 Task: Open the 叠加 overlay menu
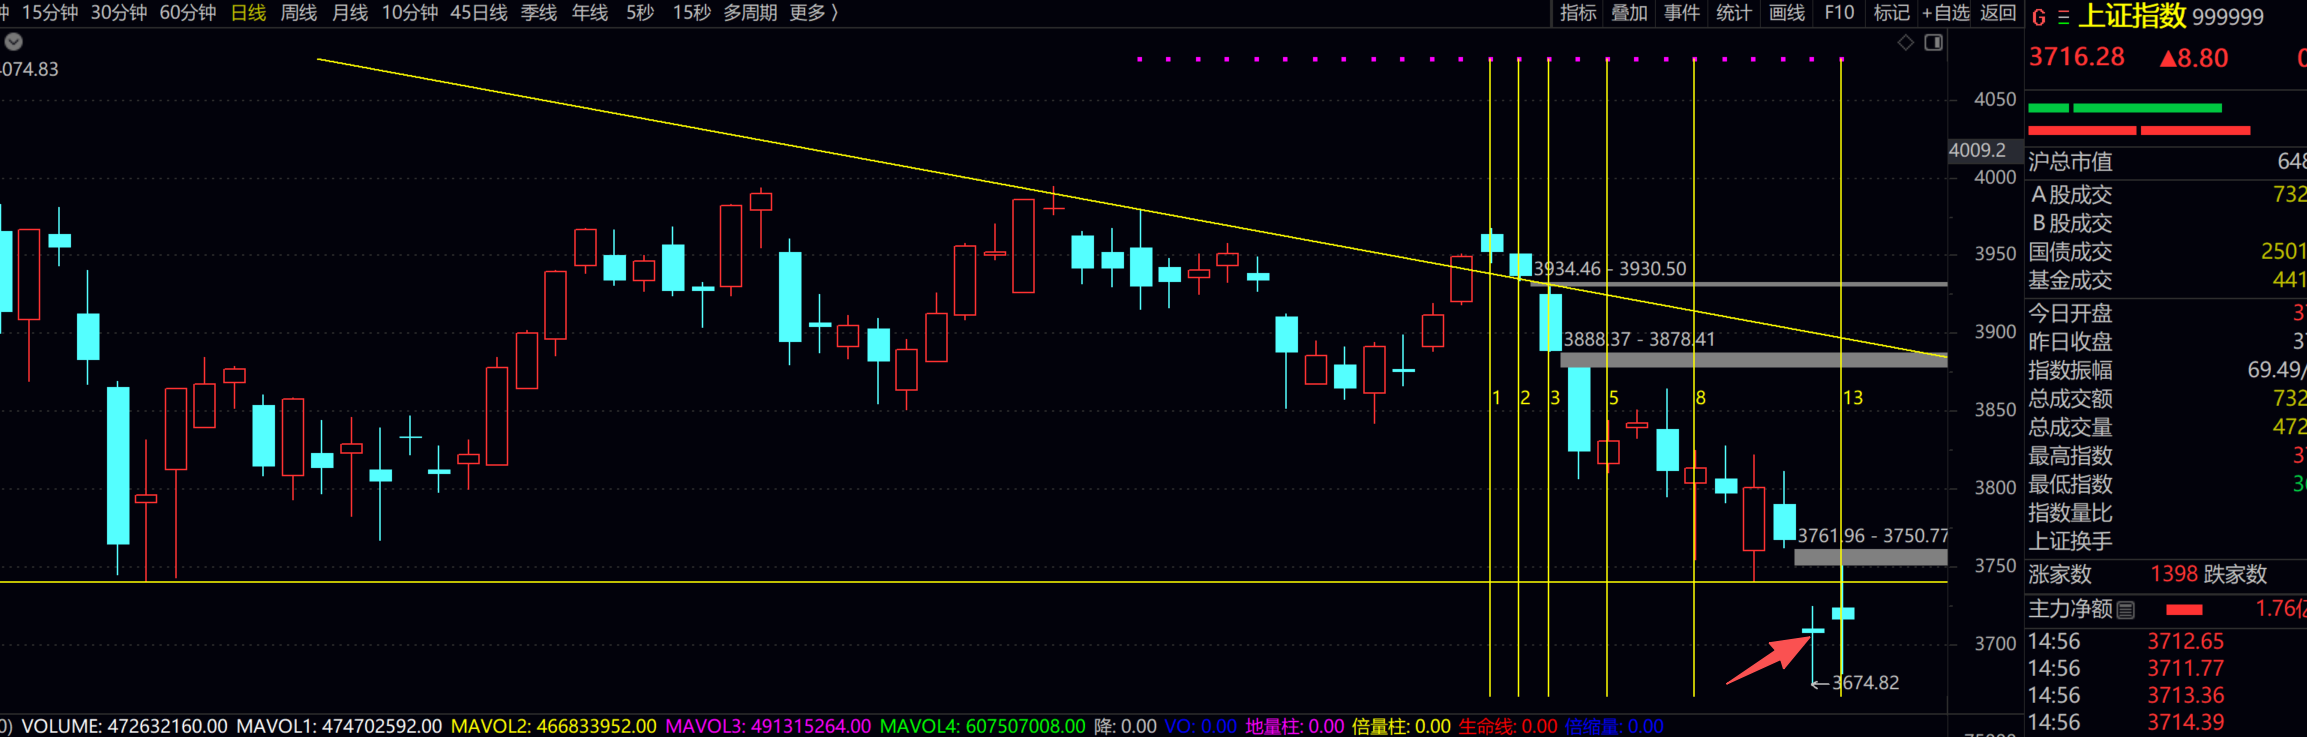pyautogui.click(x=1630, y=13)
